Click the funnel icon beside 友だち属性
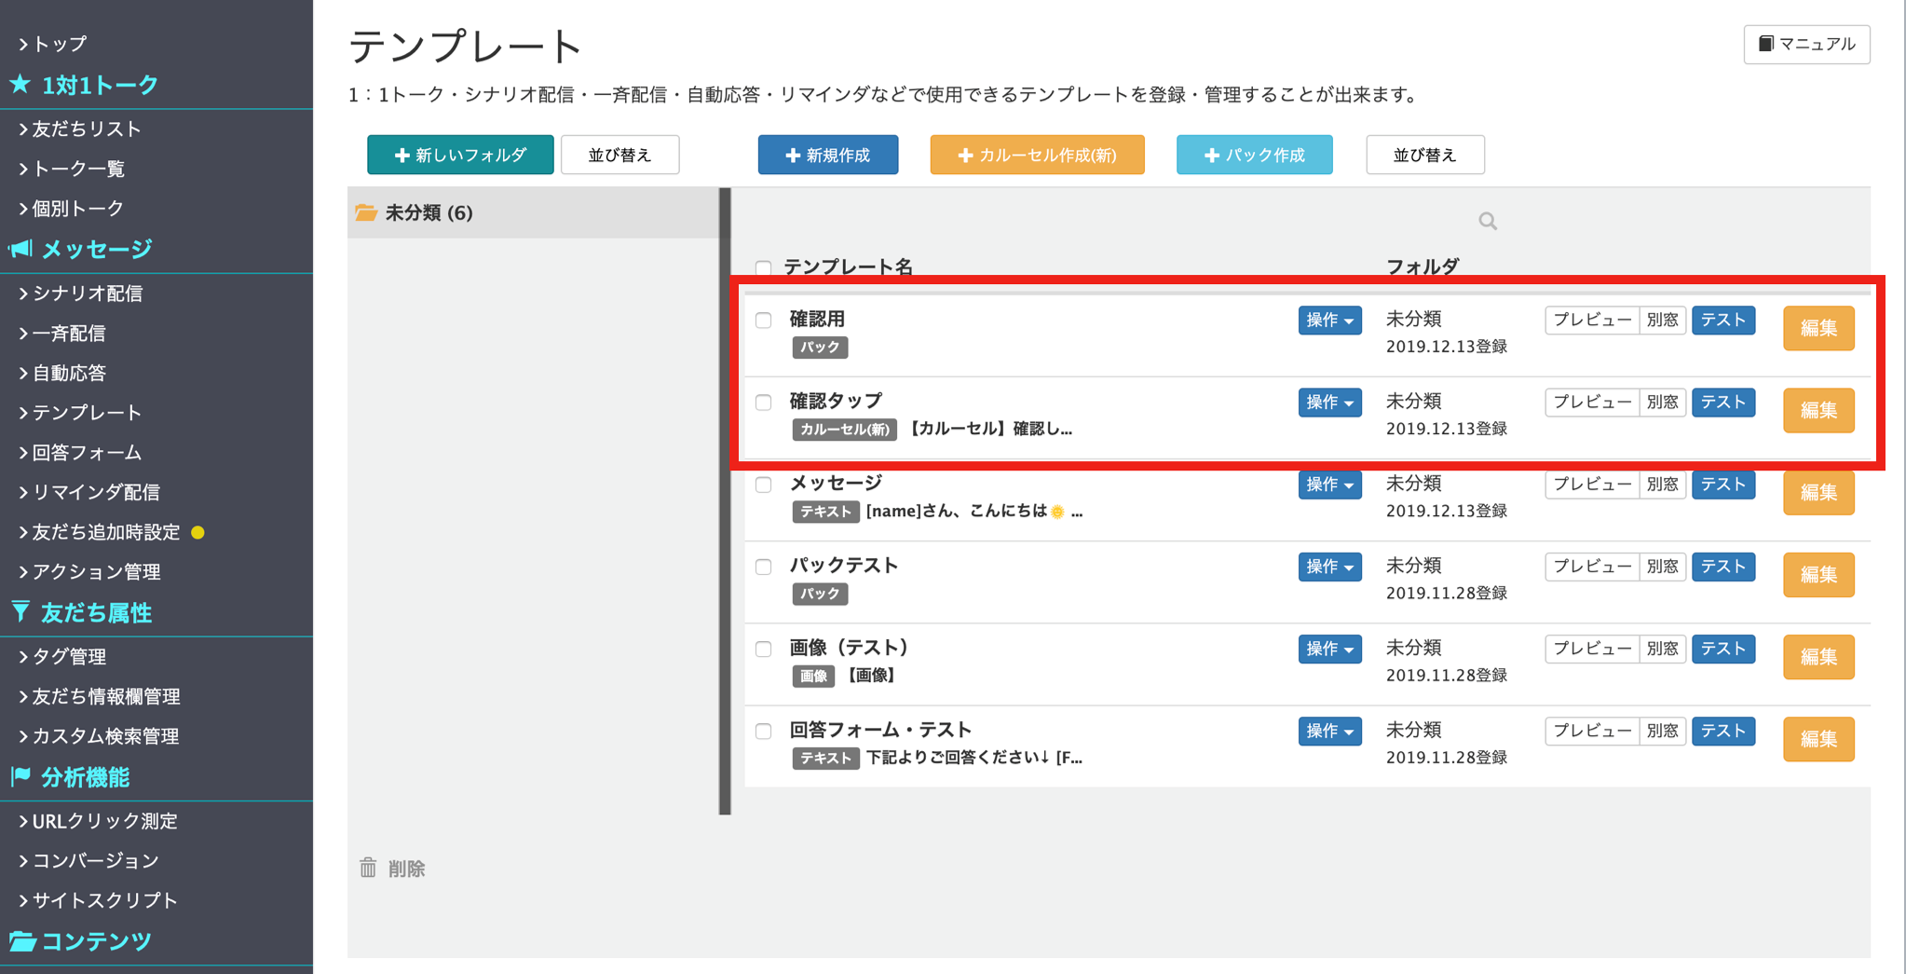1906x974 pixels. click(20, 612)
